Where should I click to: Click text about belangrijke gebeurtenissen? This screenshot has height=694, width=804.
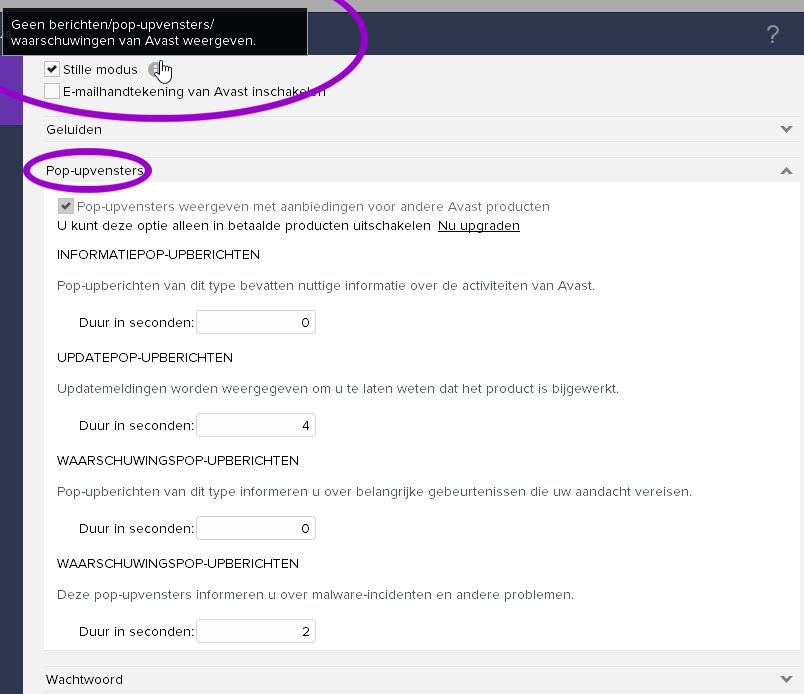(x=374, y=492)
